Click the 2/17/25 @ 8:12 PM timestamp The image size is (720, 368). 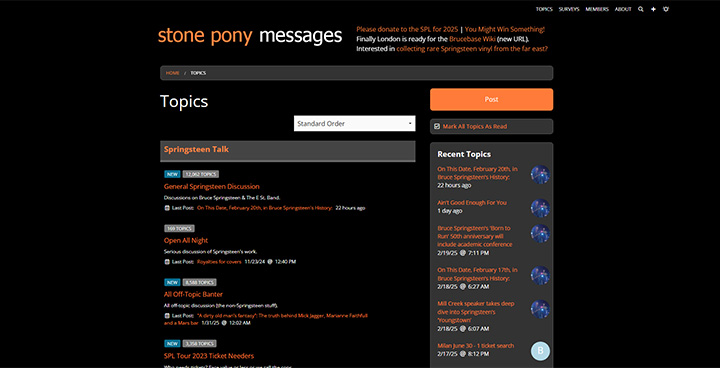[x=463, y=354]
